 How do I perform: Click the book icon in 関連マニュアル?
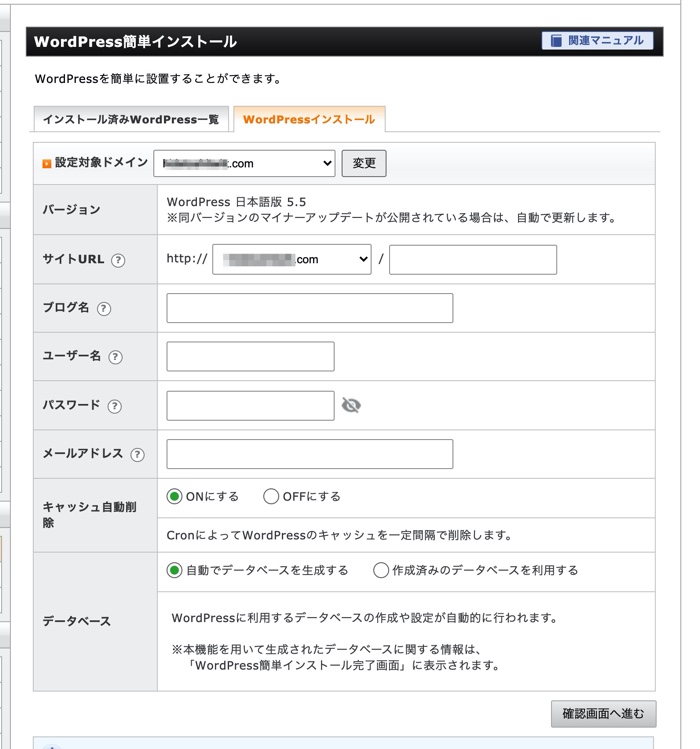(556, 41)
